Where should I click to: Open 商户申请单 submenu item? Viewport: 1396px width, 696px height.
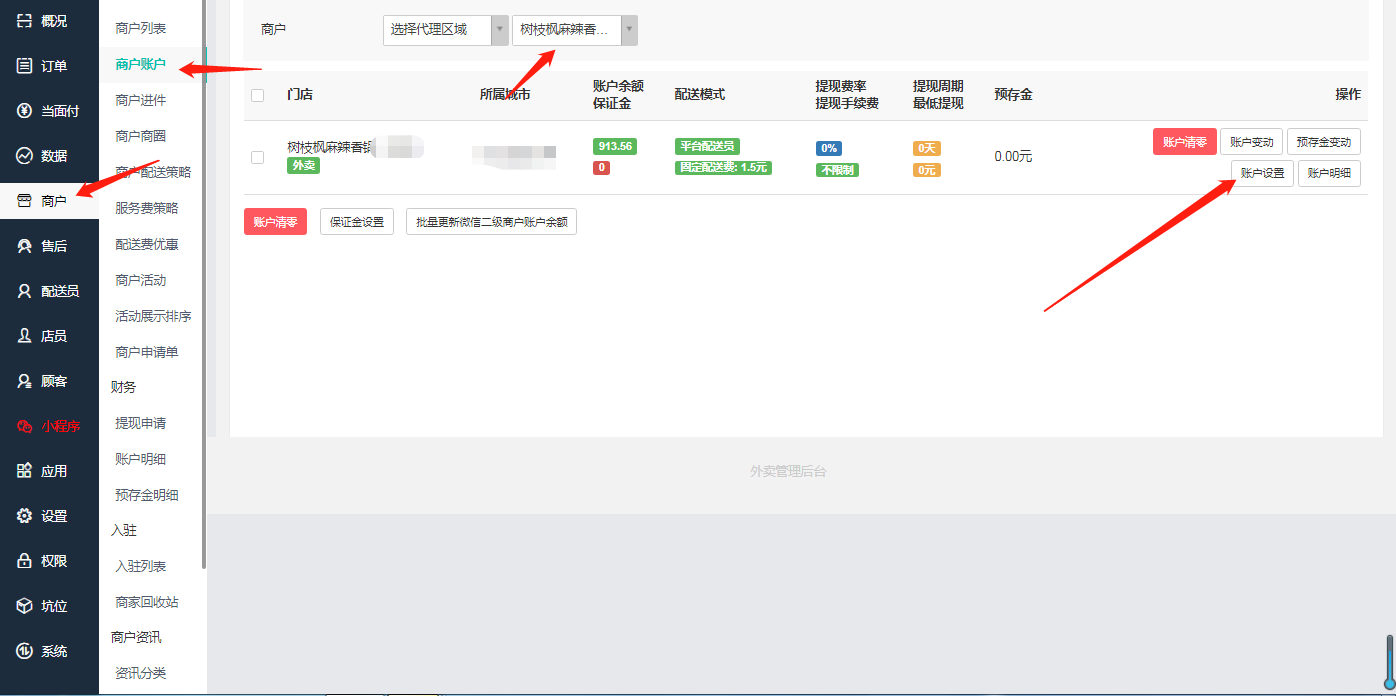coord(147,352)
